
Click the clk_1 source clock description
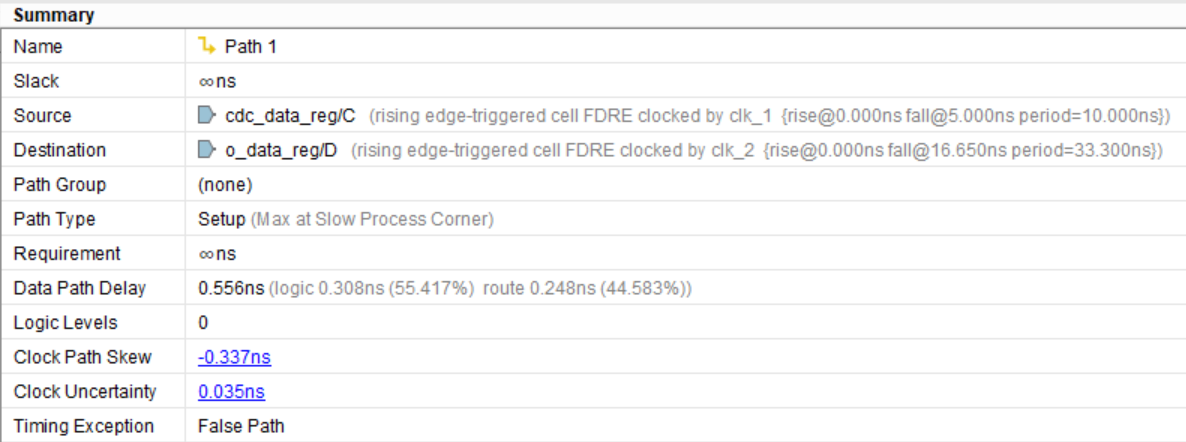[x=769, y=116]
